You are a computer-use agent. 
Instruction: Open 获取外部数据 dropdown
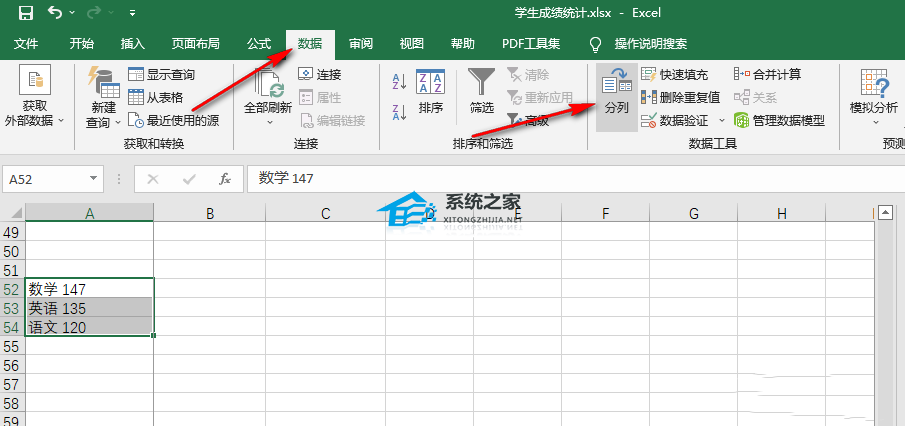pyautogui.click(x=35, y=97)
